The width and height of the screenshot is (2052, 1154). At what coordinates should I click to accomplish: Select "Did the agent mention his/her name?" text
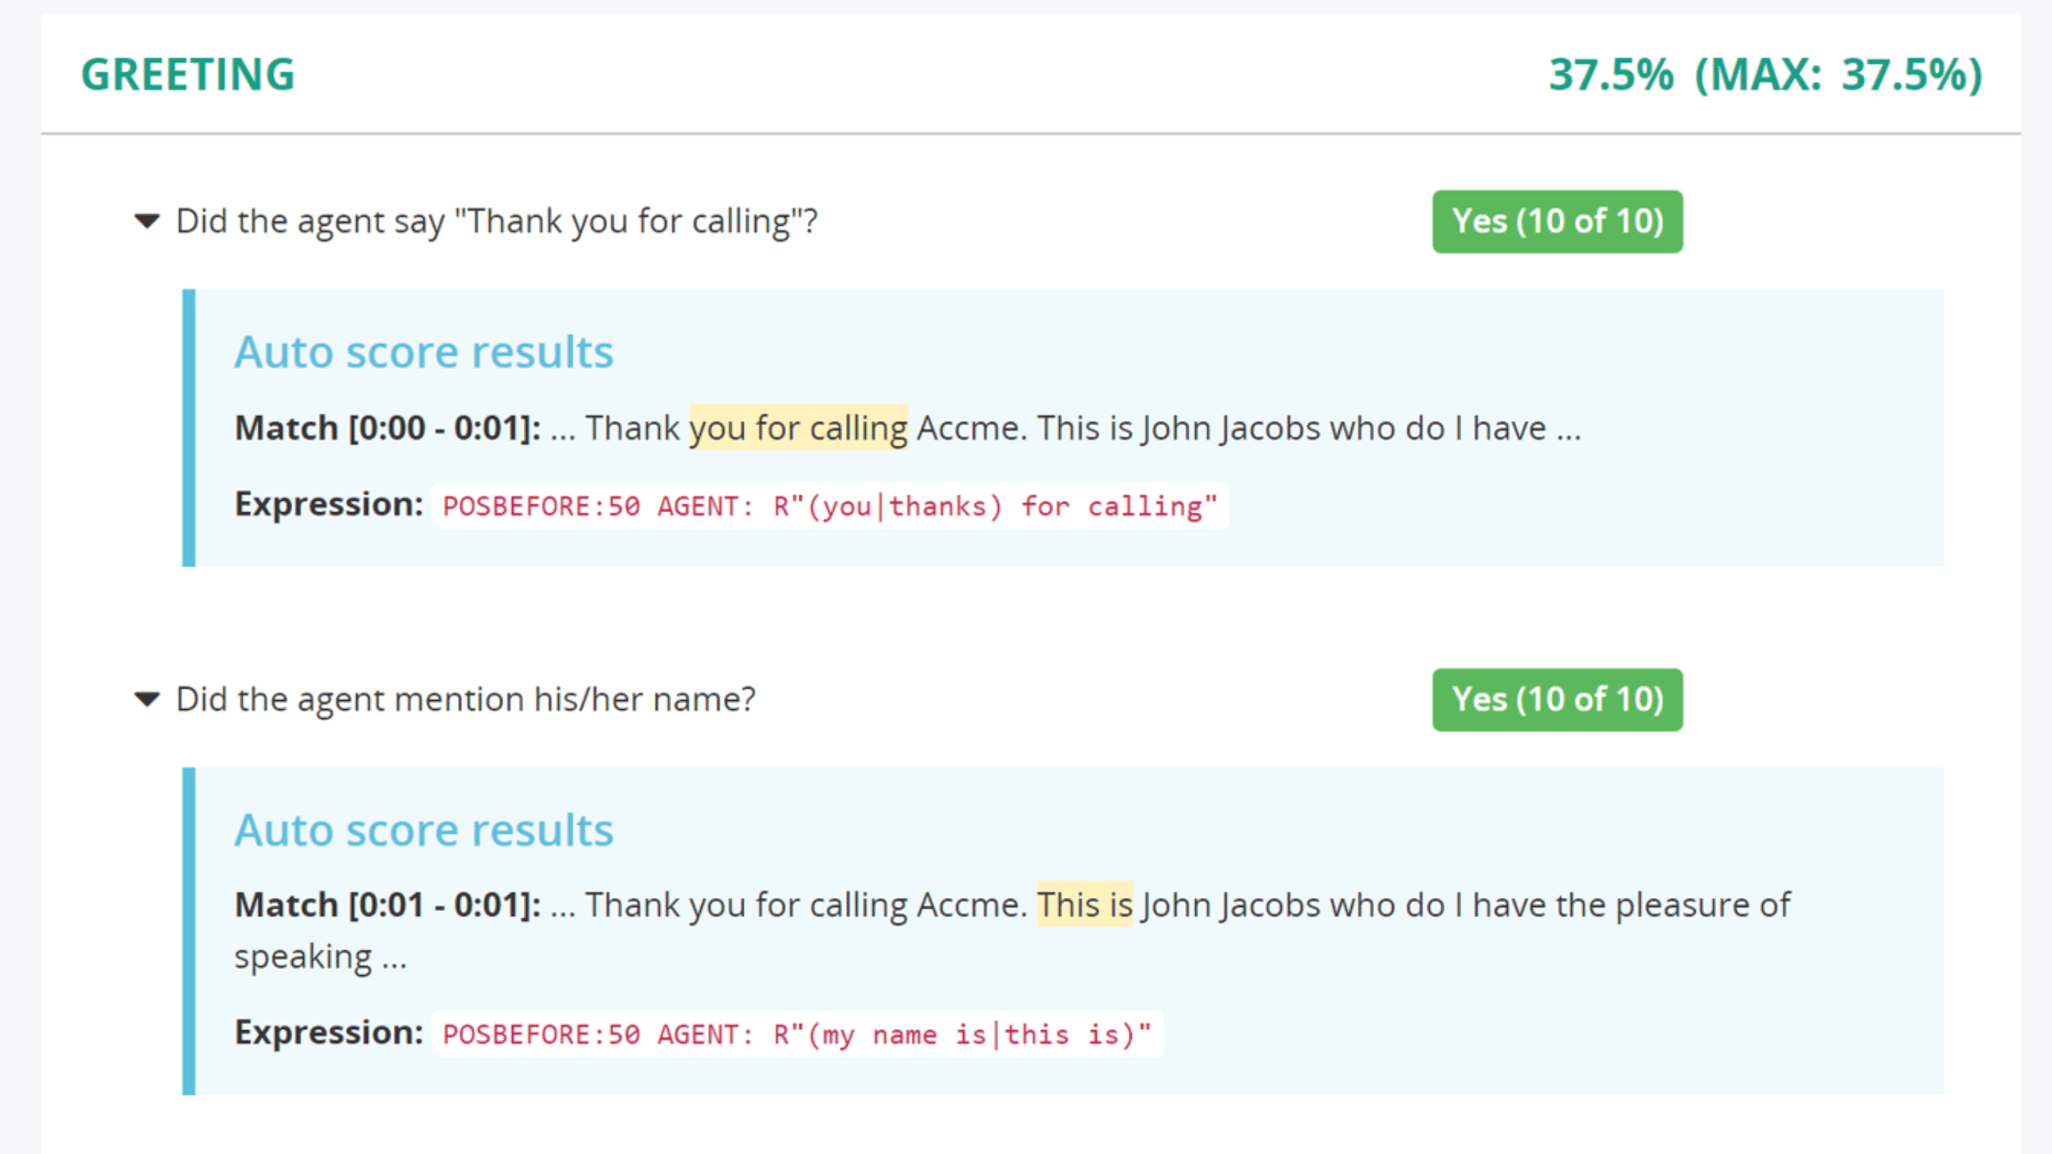pos(465,699)
